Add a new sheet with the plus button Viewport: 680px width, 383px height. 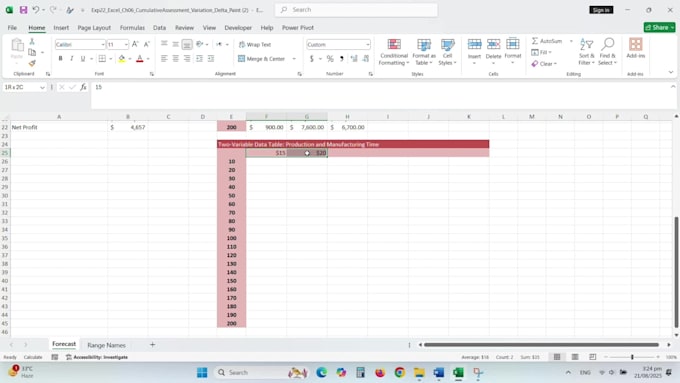[152, 344]
